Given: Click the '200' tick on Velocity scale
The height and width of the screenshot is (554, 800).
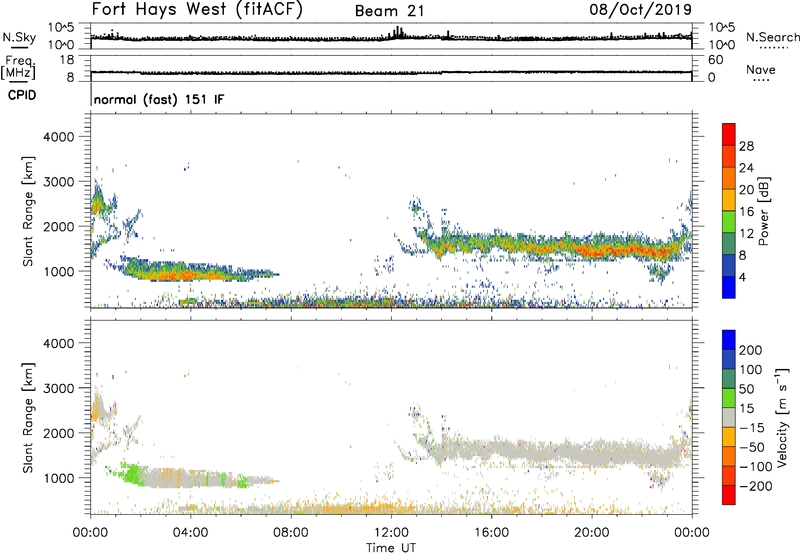Looking at the screenshot, I should pos(750,350).
